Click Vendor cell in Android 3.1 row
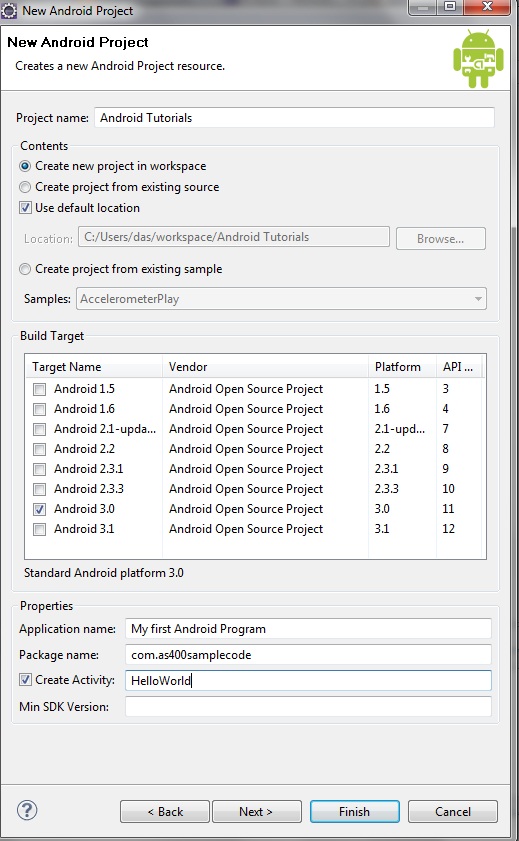 (x=246, y=529)
